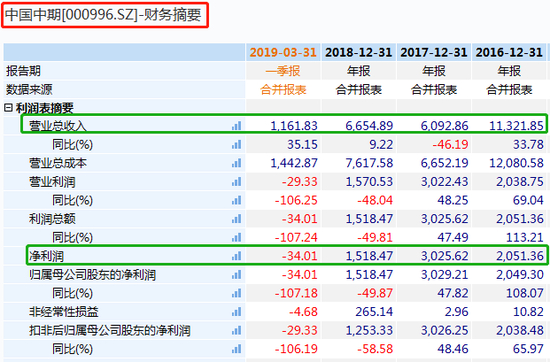The image size is (550, 362).
Task: Click operating profit value 1,570.53
Action: pos(369,182)
